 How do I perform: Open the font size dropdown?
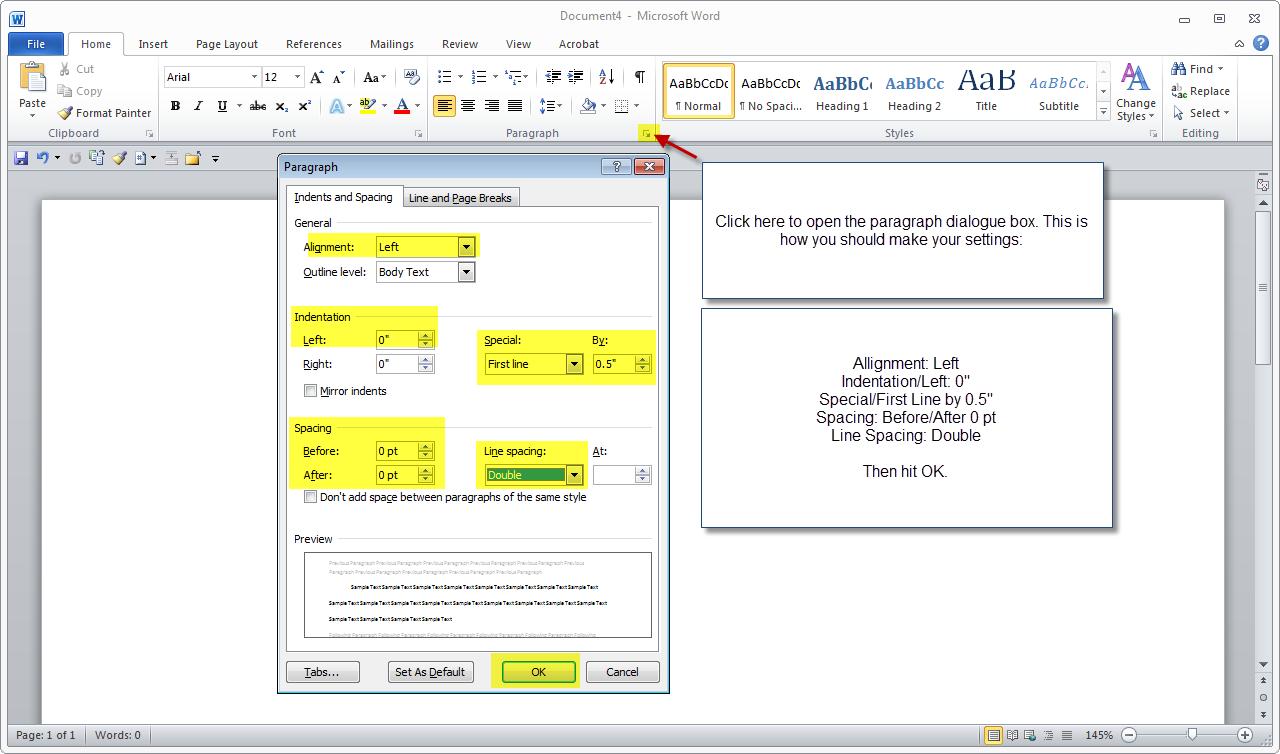(297, 77)
